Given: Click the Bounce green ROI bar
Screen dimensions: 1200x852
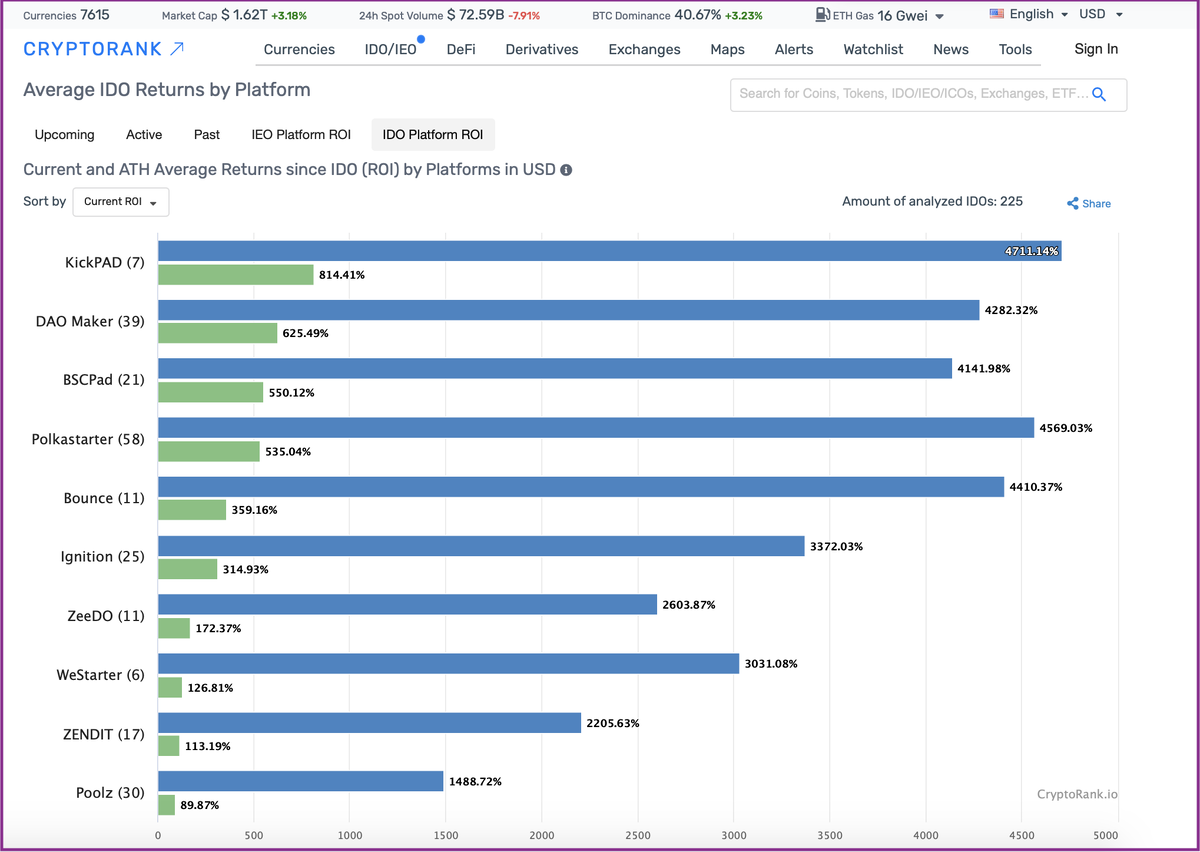Looking at the screenshot, I should 192,510.
